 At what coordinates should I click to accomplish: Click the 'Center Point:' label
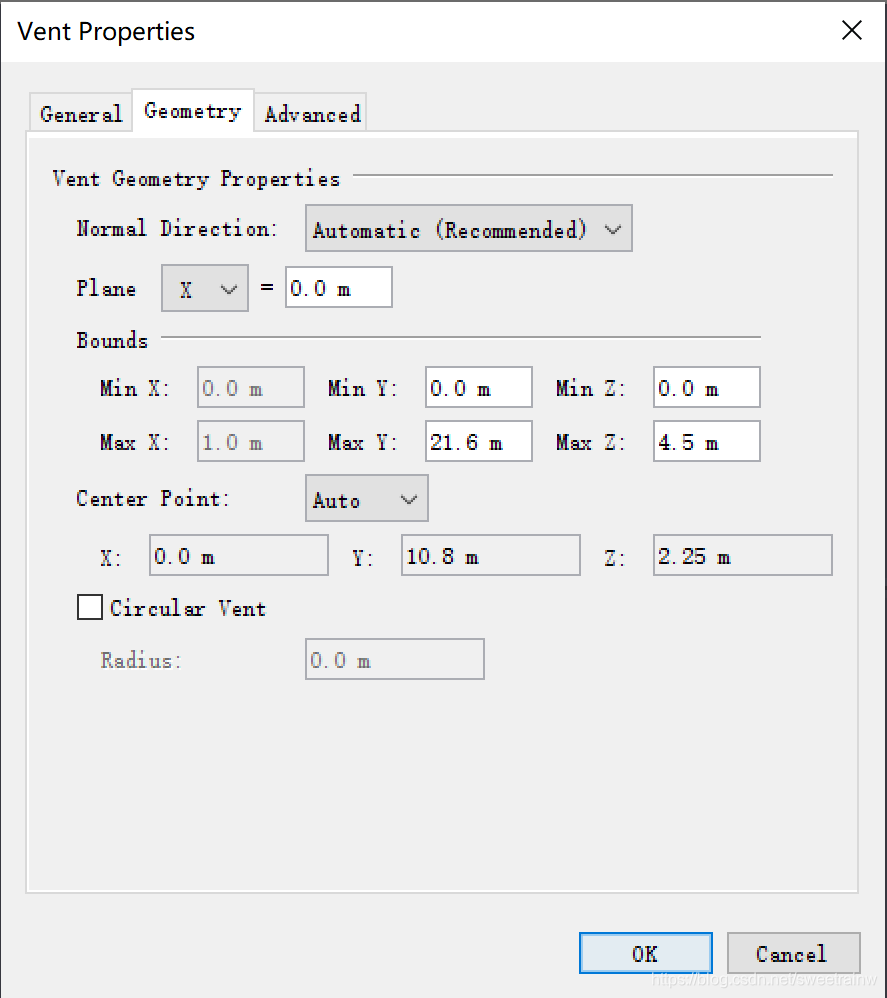153,498
